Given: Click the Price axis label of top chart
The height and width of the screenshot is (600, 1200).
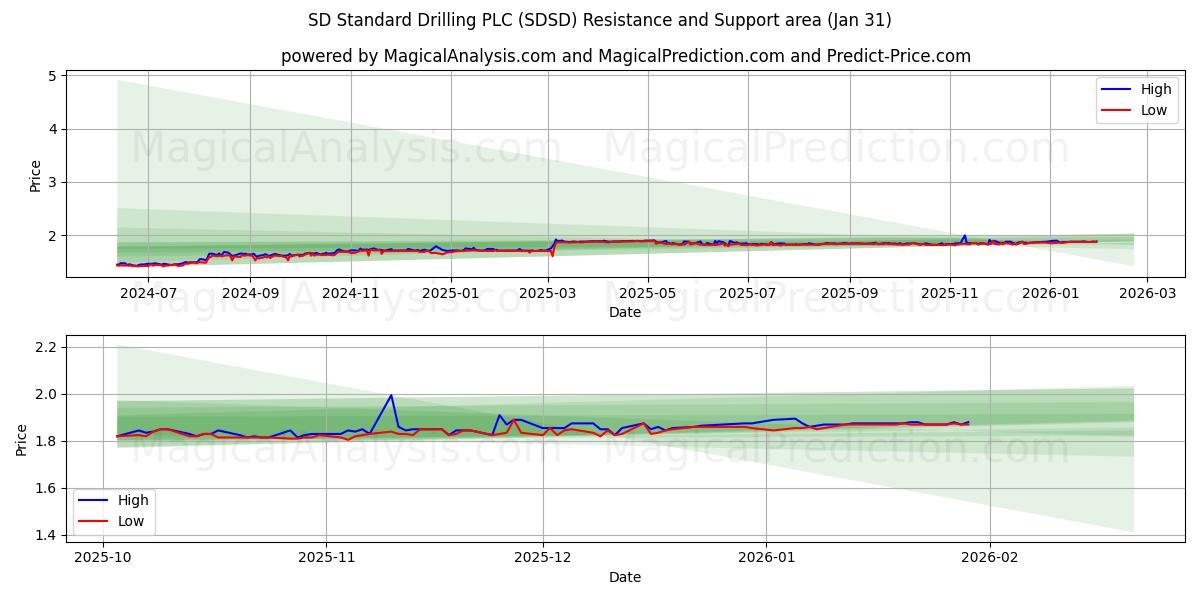Looking at the screenshot, I should coord(37,173).
